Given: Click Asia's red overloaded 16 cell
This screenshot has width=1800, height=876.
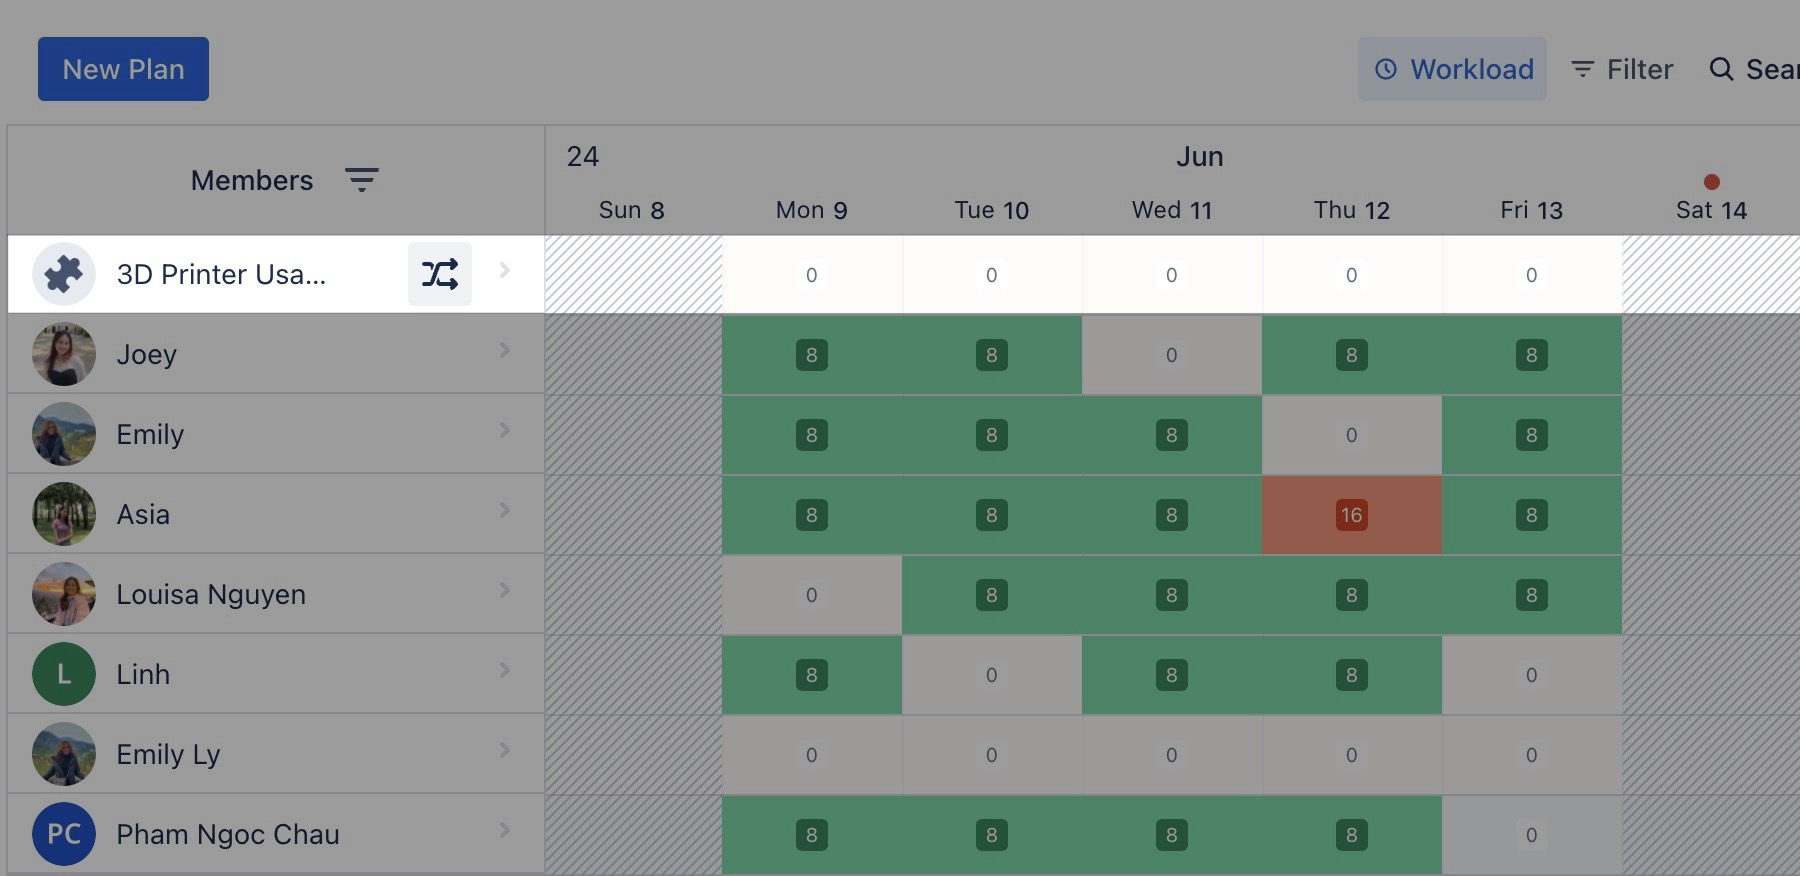Looking at the screenshot, I should click(x=1351, y=515).
